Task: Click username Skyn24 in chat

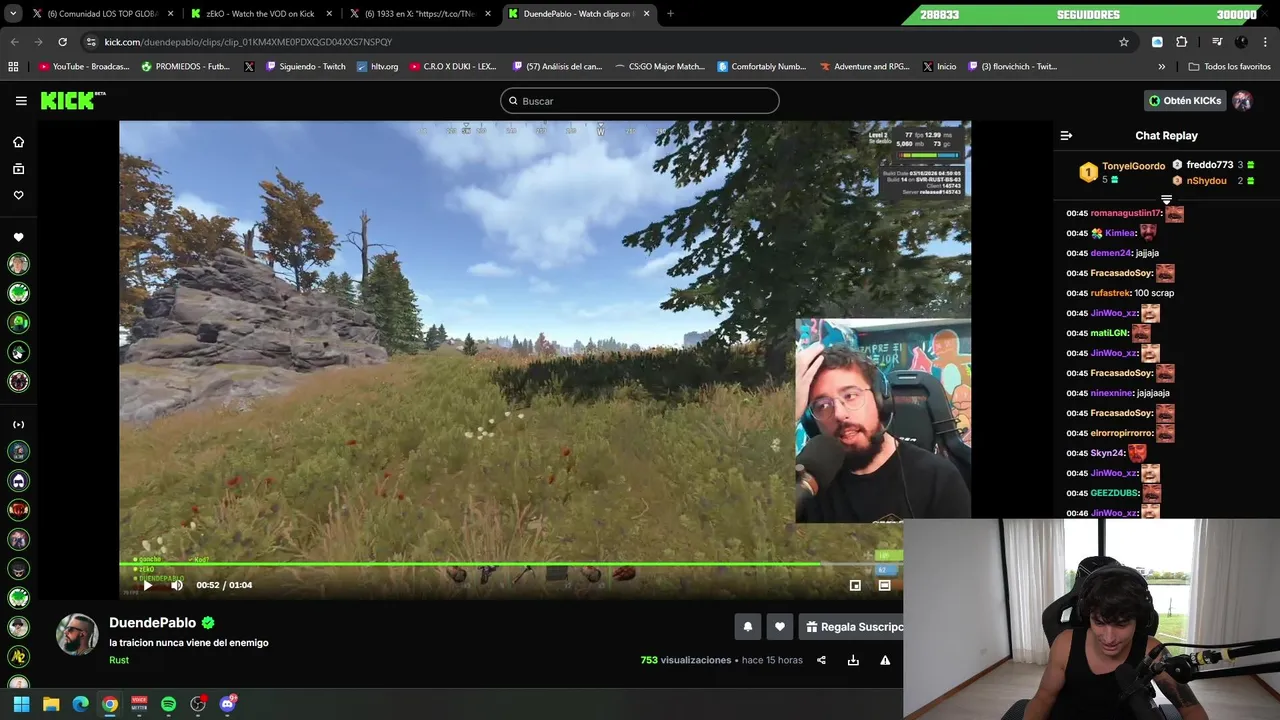Action: tap(1107, 453)
